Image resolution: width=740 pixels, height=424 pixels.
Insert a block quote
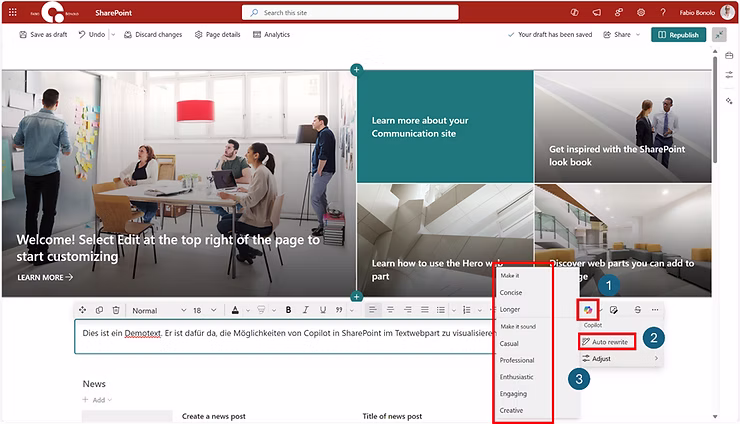point(339,310)
